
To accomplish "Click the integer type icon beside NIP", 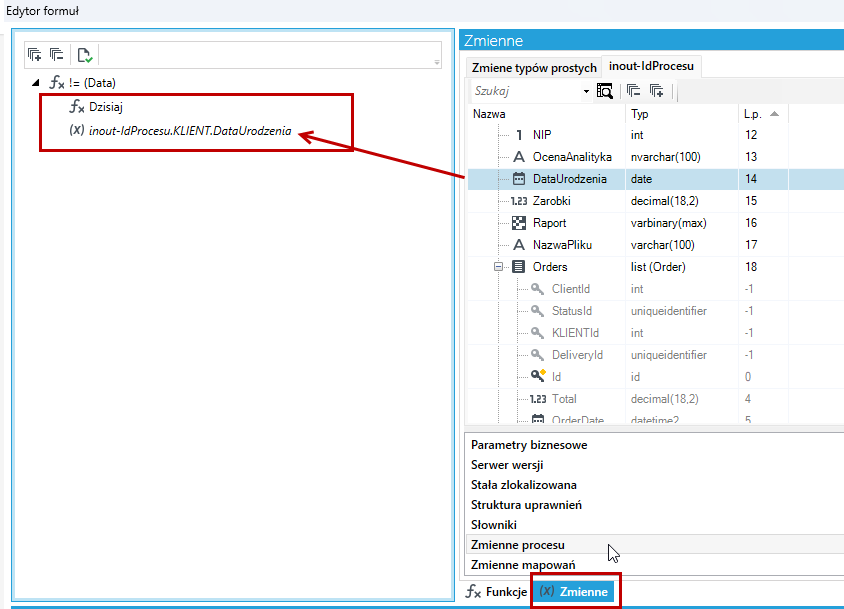I will [519, 135].
